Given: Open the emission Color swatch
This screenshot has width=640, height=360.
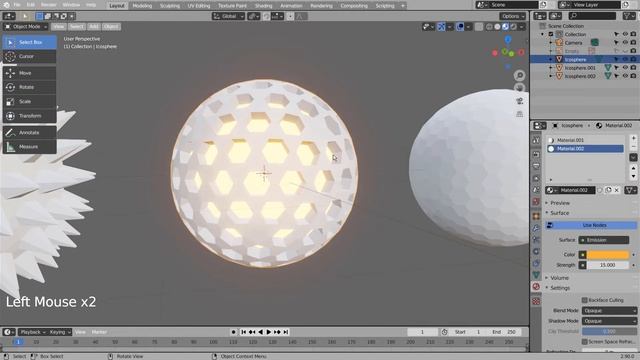Looking at the screenshot, I should [x=608, y=255].
